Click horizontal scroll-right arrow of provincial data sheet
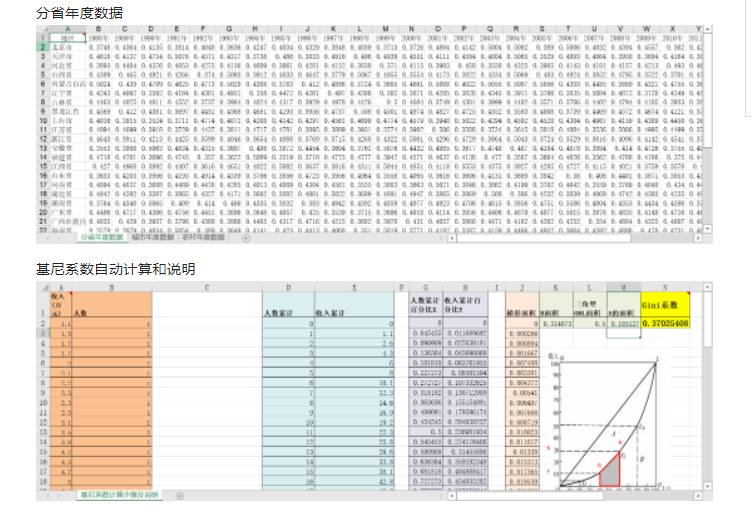 tap(698, 238)
